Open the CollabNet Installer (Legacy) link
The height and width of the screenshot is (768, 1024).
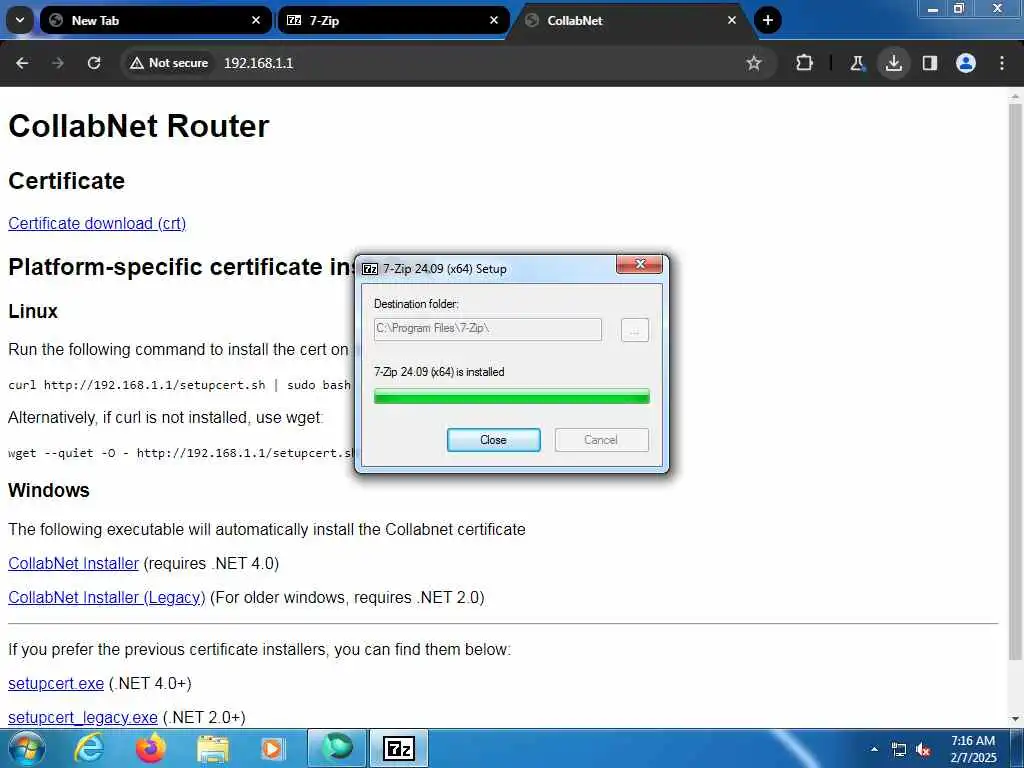pos(106,597)
